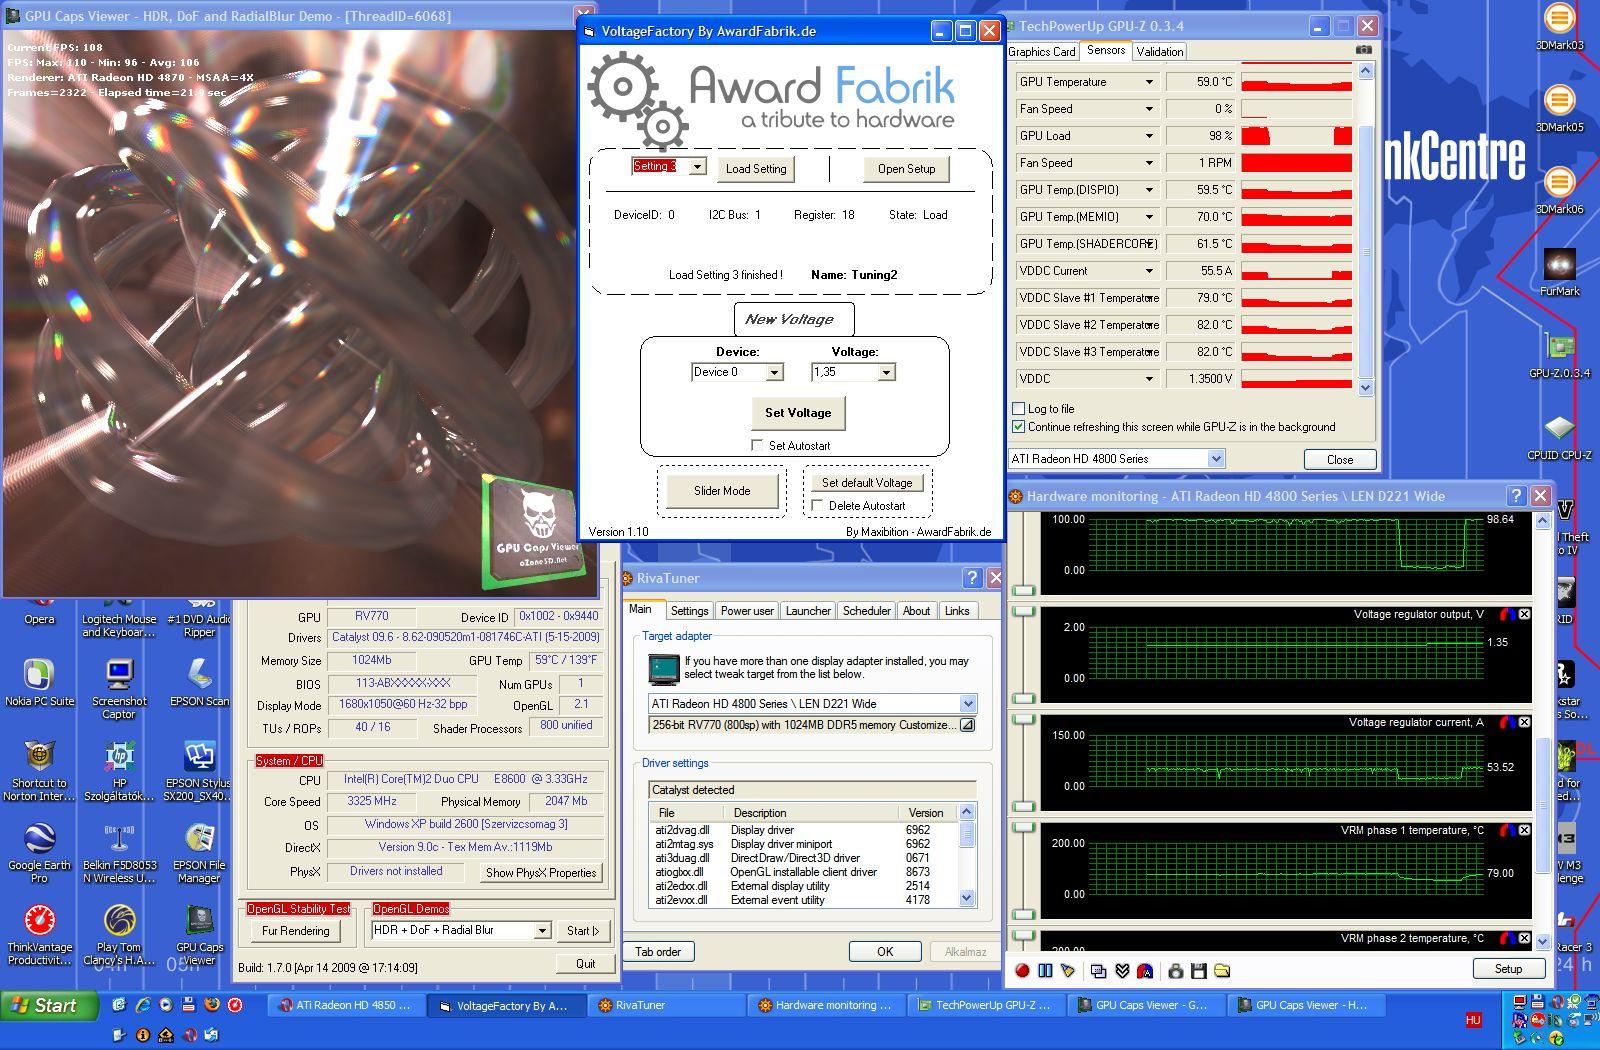Click the upper range slider handle of the Voltage regulator output graph
1600x1050 pixels.
point(1023,612)
